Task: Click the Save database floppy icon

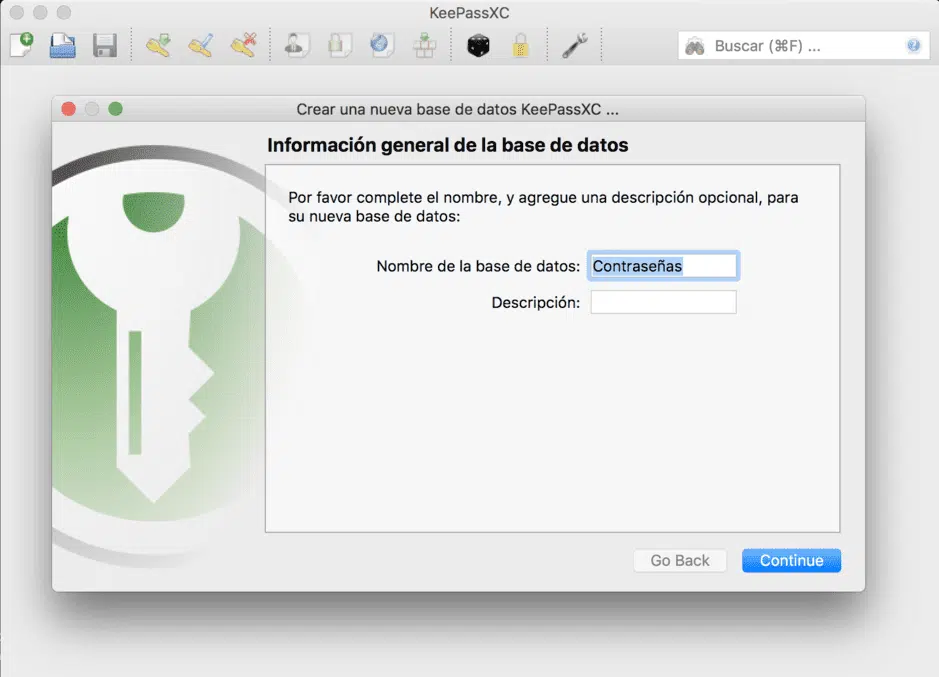Action: coord(105,46)
